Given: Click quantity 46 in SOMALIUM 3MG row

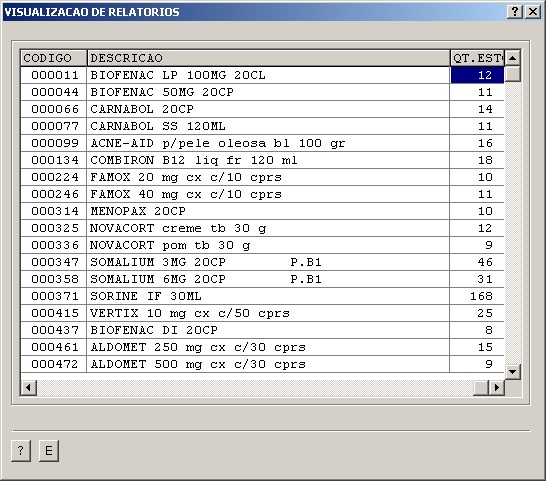Looking at the screenshot, I should [477, 262].
